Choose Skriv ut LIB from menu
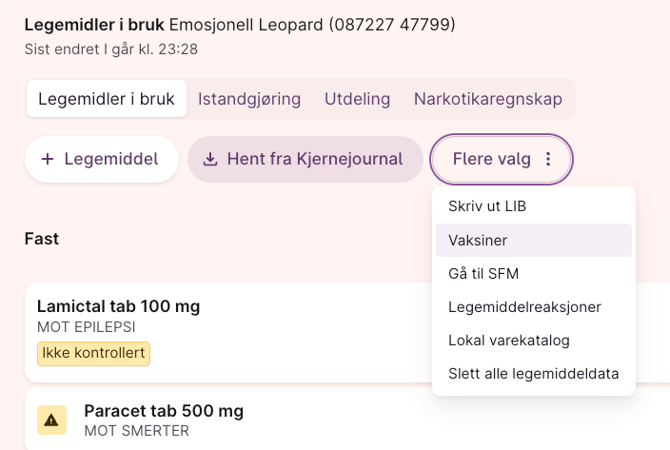The height and width of the screenshot is (450, 670). pos(487,207)
